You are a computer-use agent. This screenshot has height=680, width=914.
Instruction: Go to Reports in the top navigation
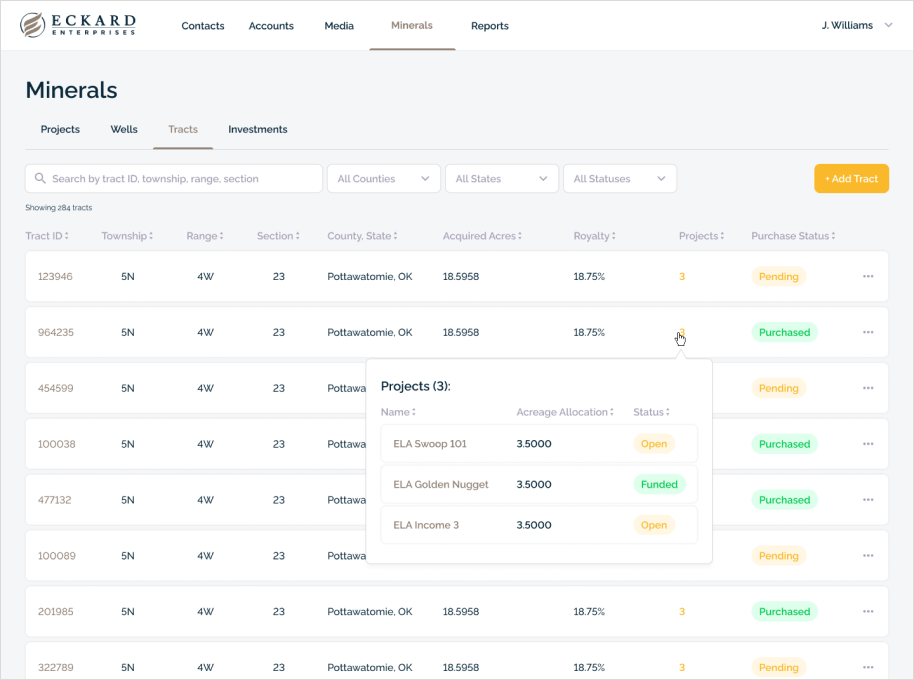[x=490, y=26]
